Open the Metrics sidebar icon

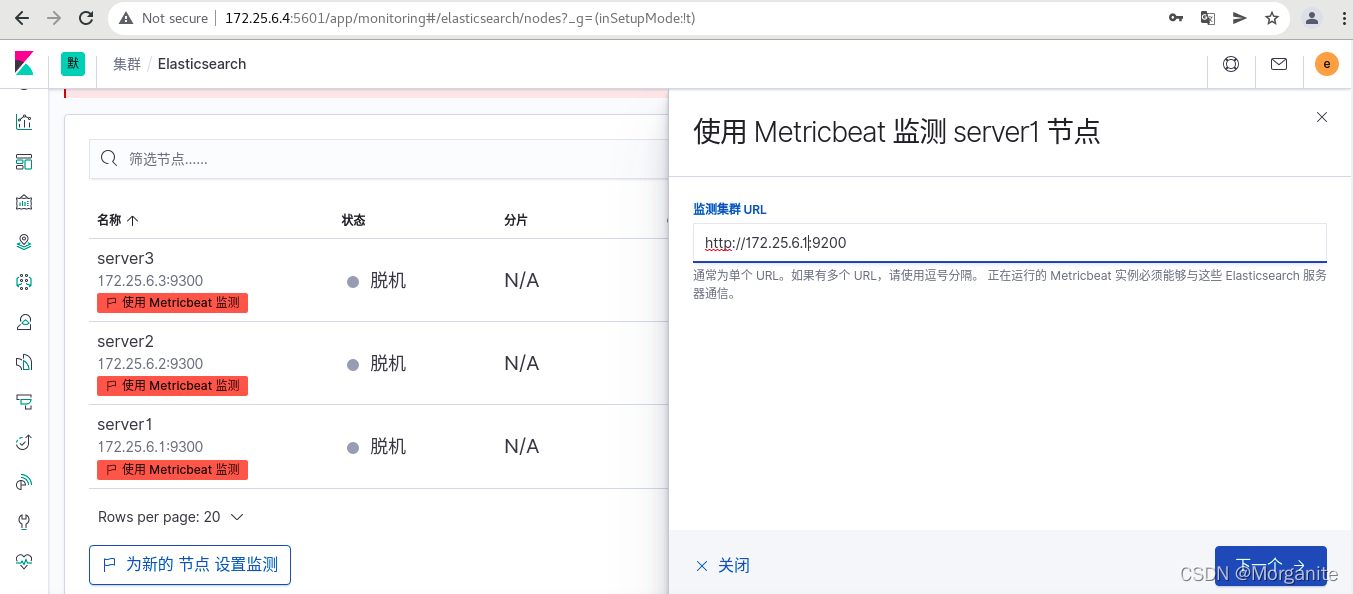pyautogui.click(x=24, y=322)
